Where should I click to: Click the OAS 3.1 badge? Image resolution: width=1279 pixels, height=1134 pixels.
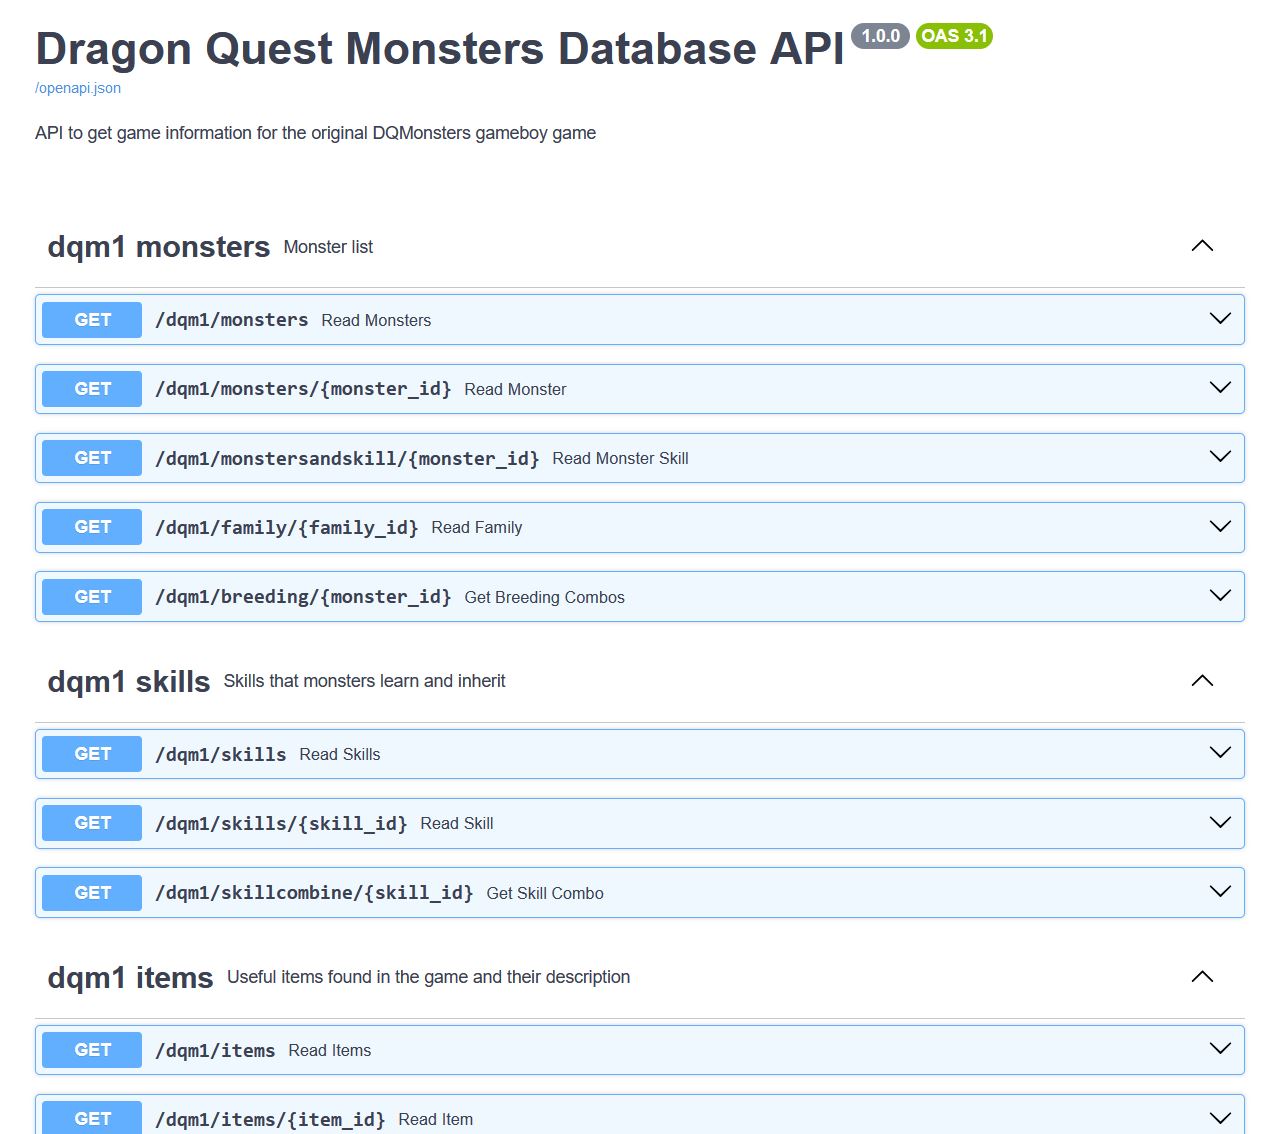(954, 36)
